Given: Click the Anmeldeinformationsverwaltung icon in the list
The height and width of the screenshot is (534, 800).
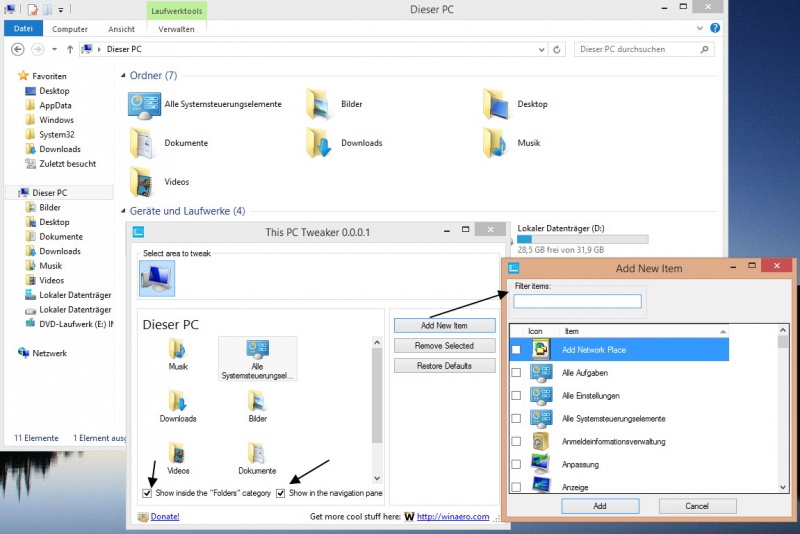Looking at the screenshot, I should pyautogui.click(x=541, y=441).
